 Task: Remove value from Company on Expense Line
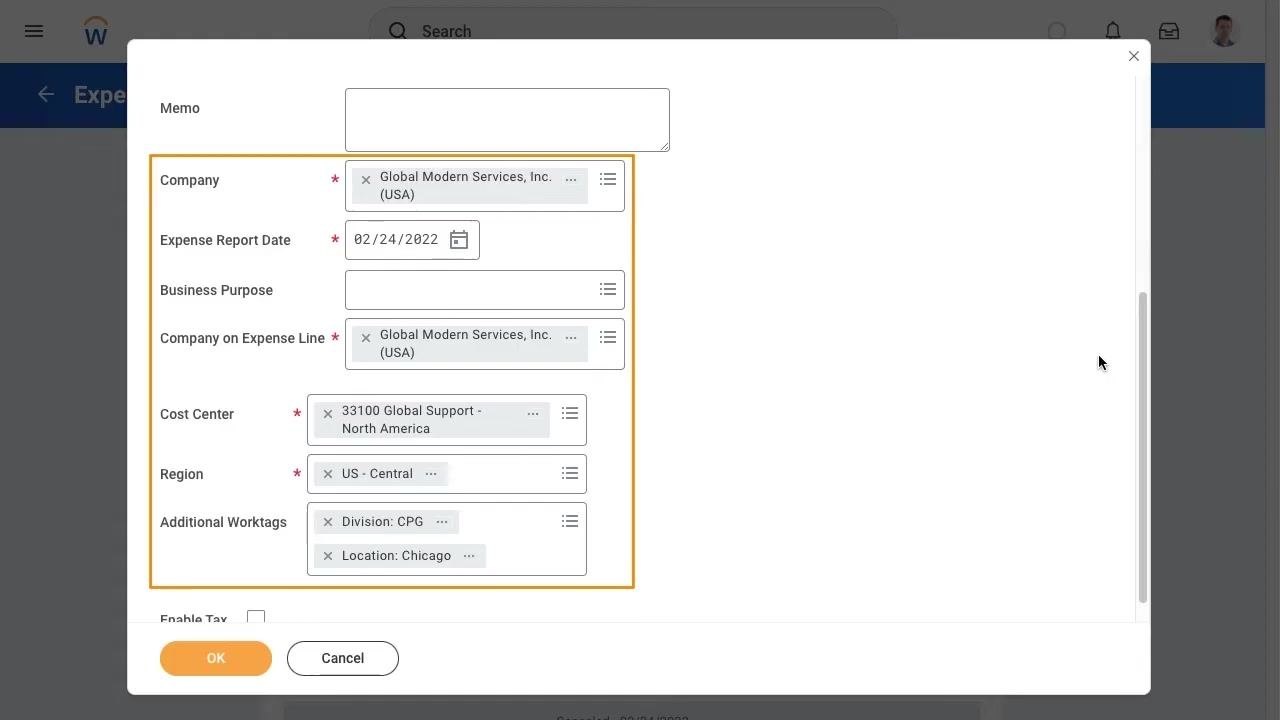(366, 338)
